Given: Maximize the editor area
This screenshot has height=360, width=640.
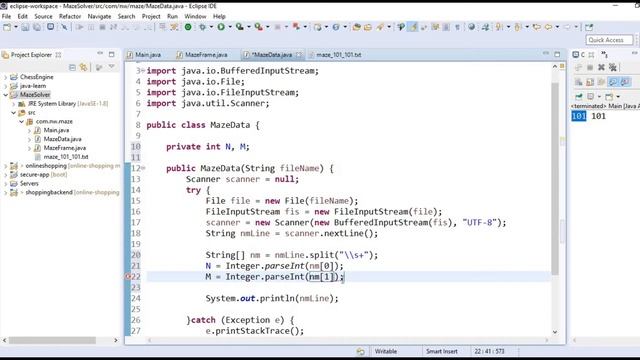Looking at the screenshot, I should click(x=557, y=54).
